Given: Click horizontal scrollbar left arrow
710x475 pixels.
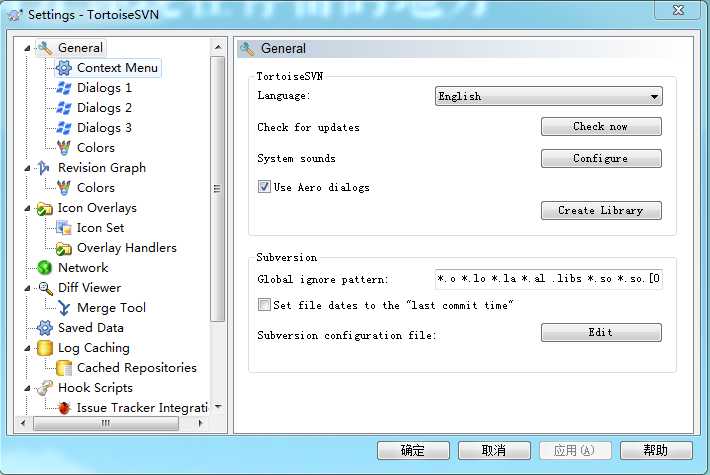Looking at the screenshot, I should (x=23, y=424).
